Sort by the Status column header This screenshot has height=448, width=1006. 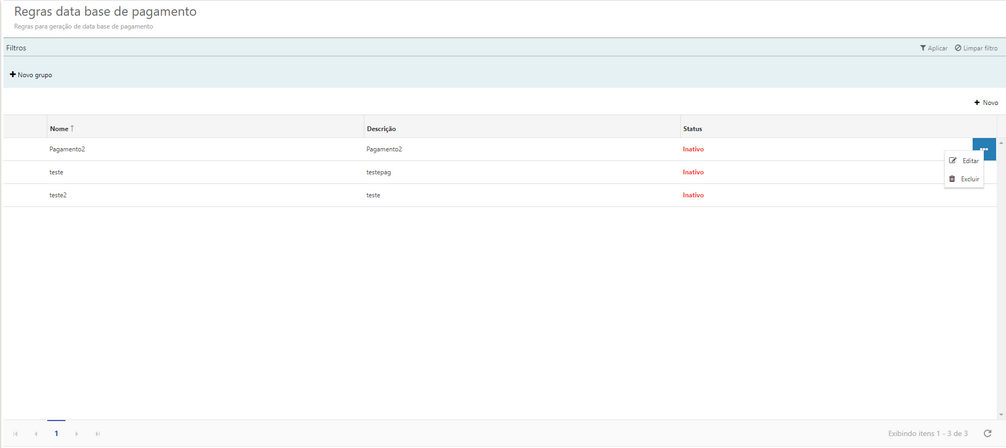point(692,129)
